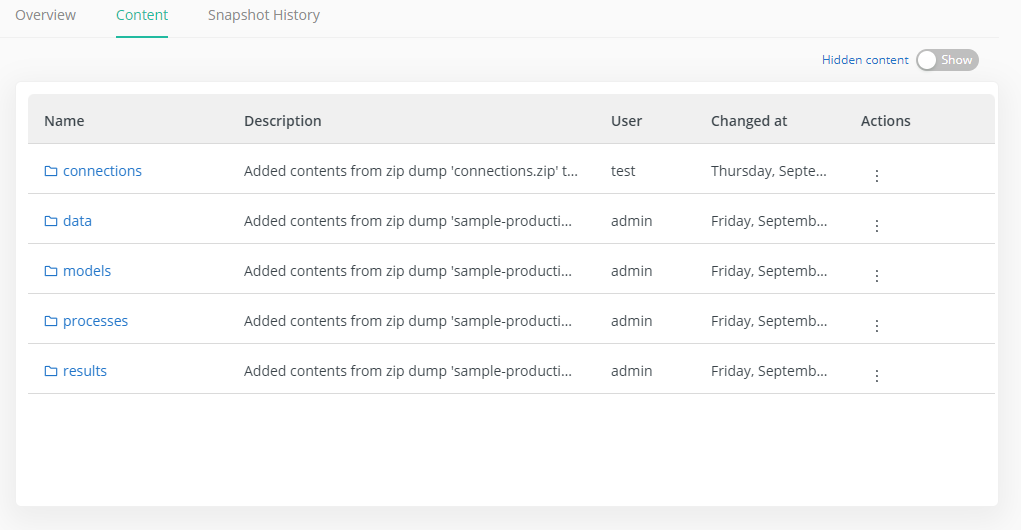Click the Name column header
The height and width of the screenshot is (530, 1021).
pyautogui.click(x=64, y=121)
